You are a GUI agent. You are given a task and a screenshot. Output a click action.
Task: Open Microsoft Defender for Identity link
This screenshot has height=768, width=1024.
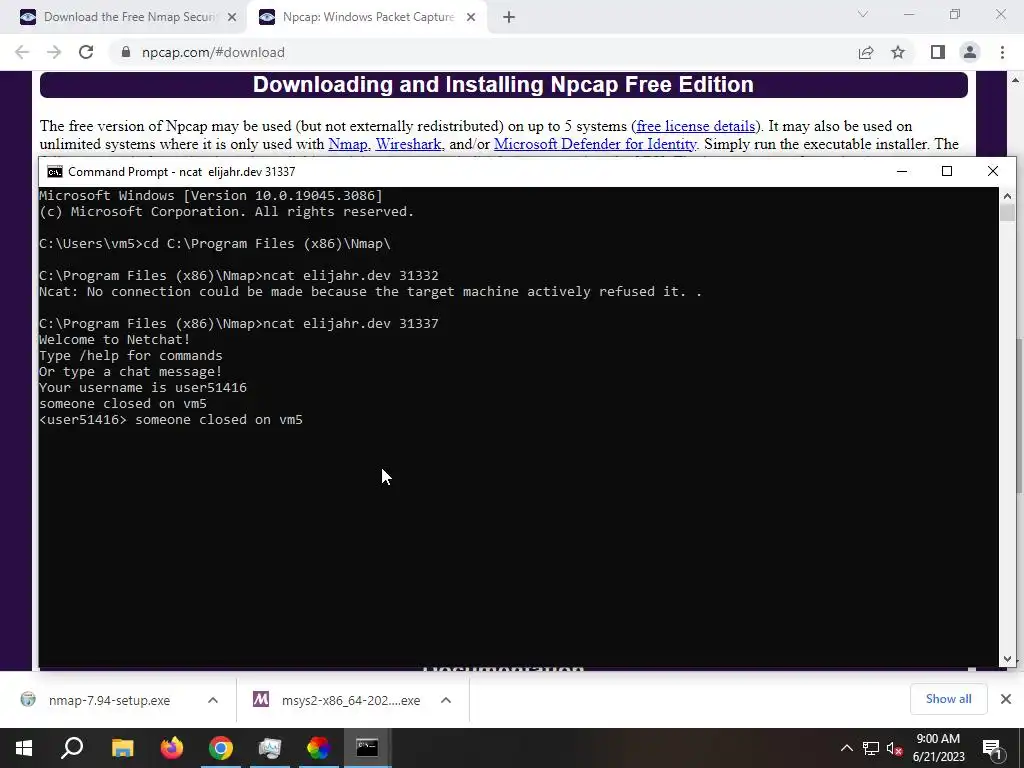pyautogui.click(x=595, y=144)
